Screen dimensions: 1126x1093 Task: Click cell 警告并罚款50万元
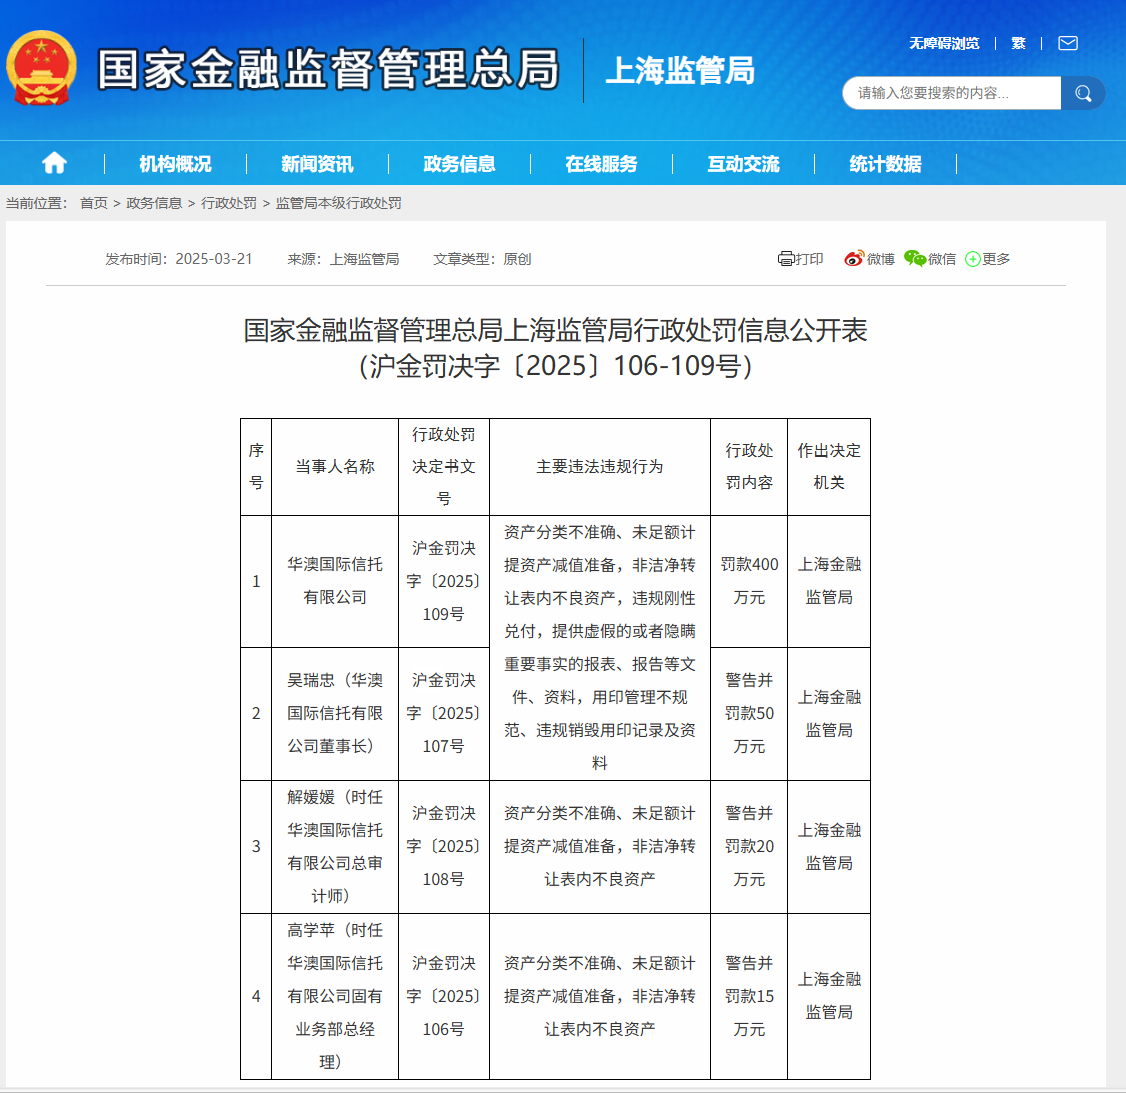coord(749,714)
